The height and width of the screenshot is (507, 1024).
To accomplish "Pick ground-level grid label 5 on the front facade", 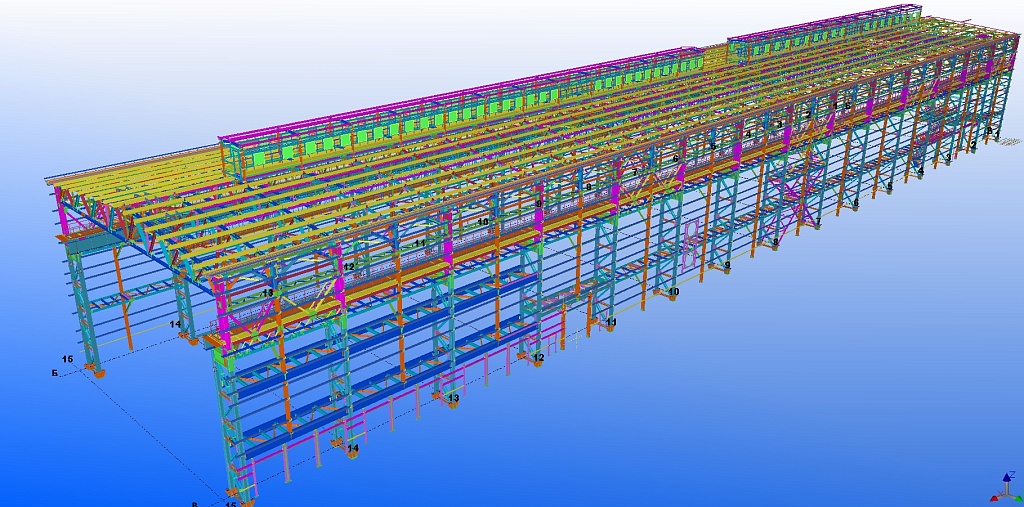I will (889, 186).
